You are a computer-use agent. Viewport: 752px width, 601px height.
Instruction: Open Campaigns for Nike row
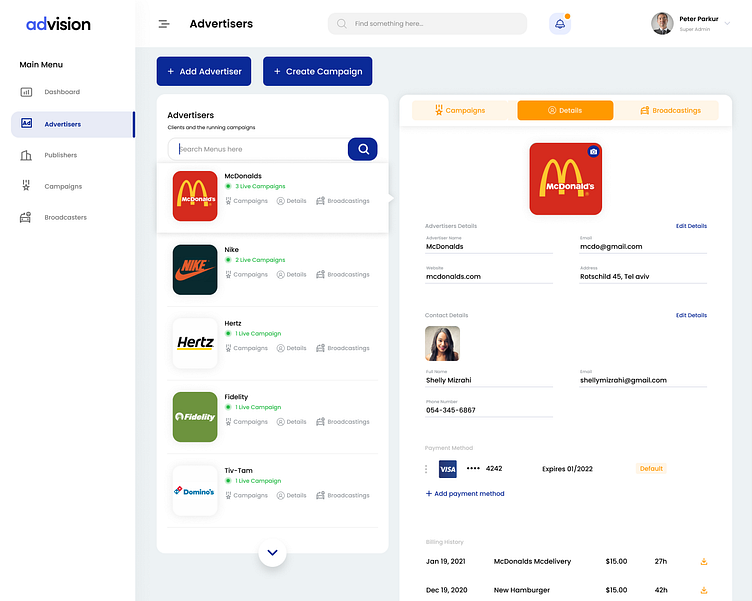pyautogui.click(x=247, y=274)
